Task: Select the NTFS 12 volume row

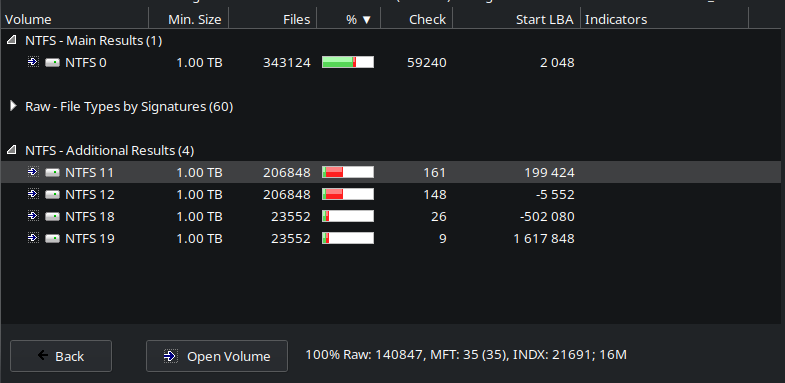Action: (x=391, y=194)
